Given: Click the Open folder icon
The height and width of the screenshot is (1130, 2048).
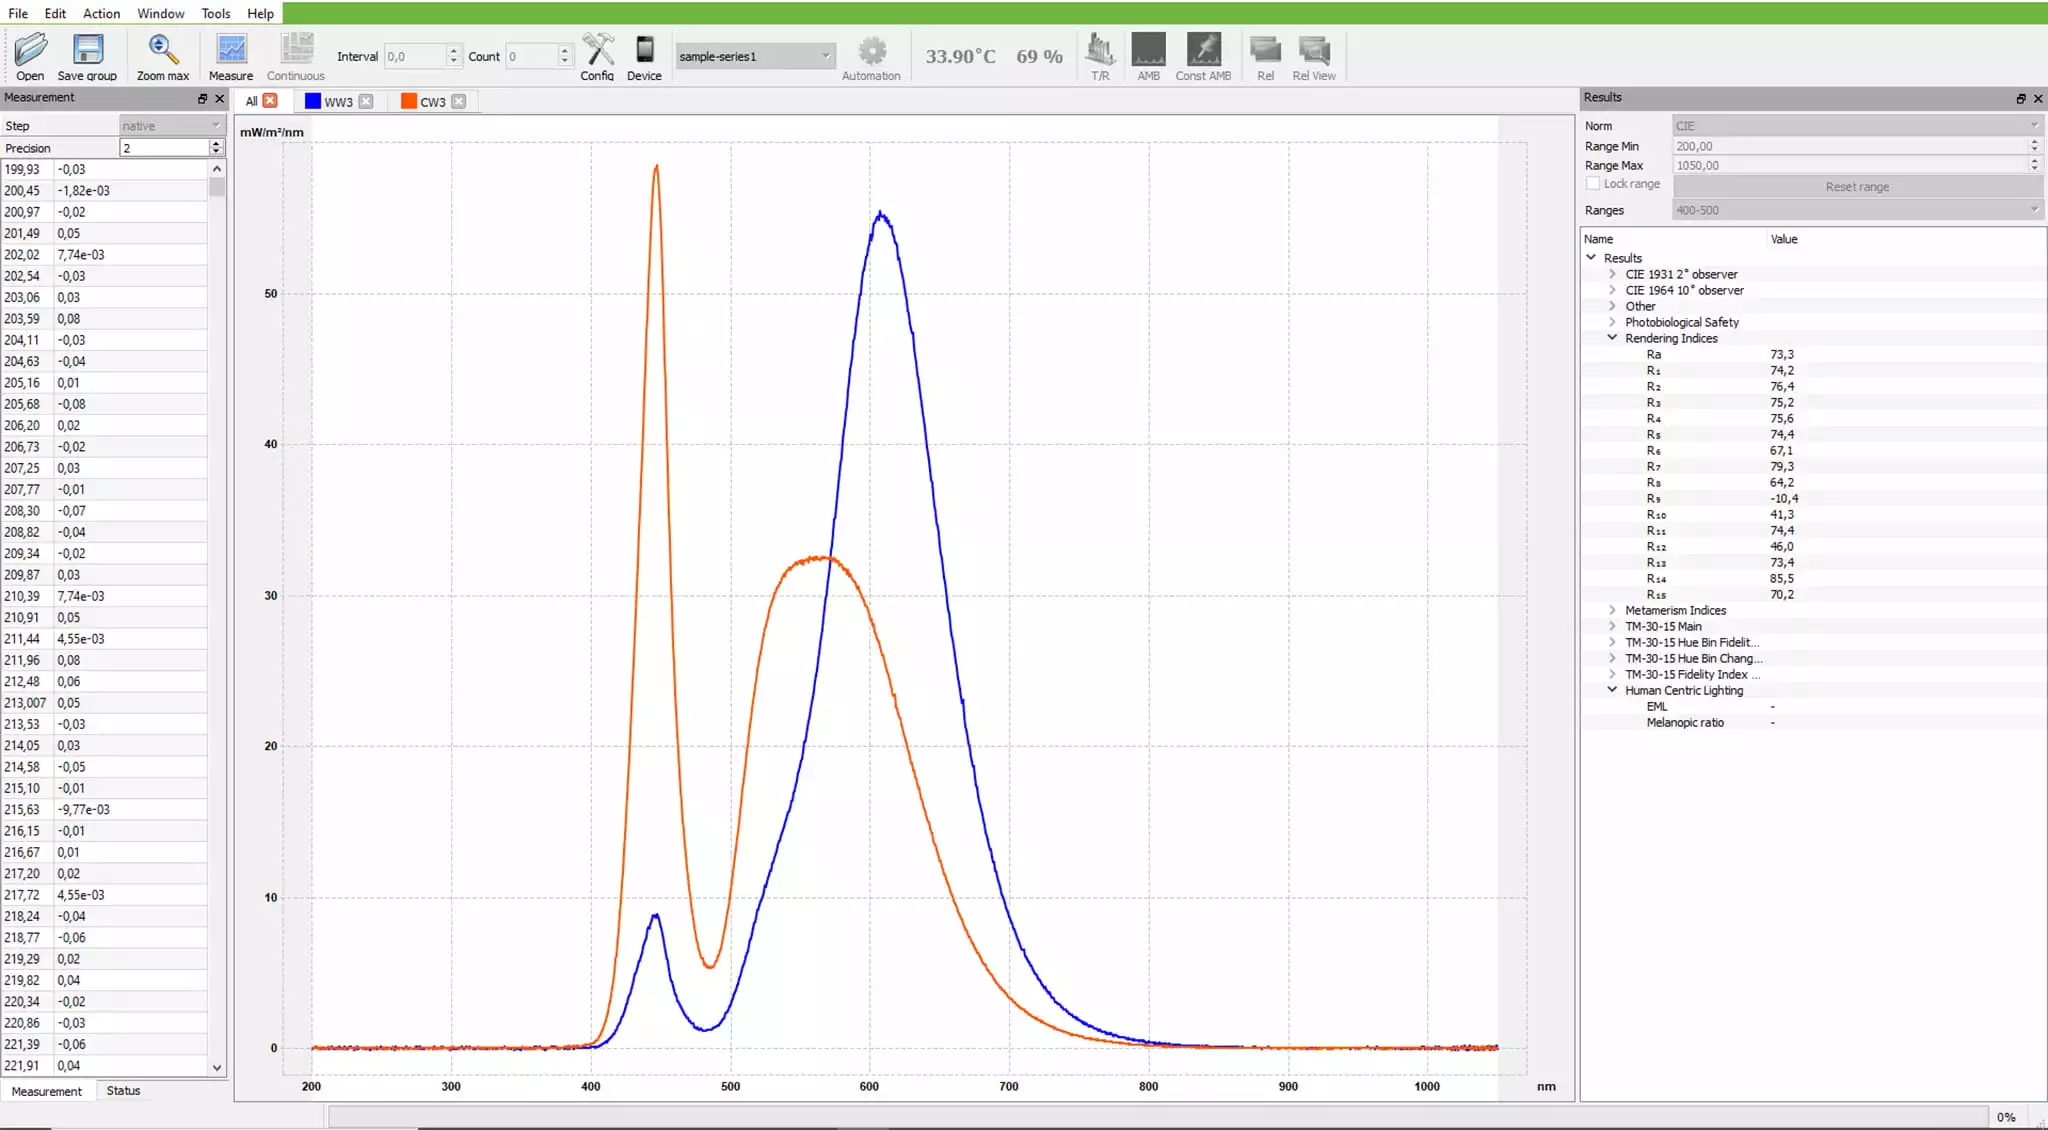Looking at the screenshot, I should 30,50.
